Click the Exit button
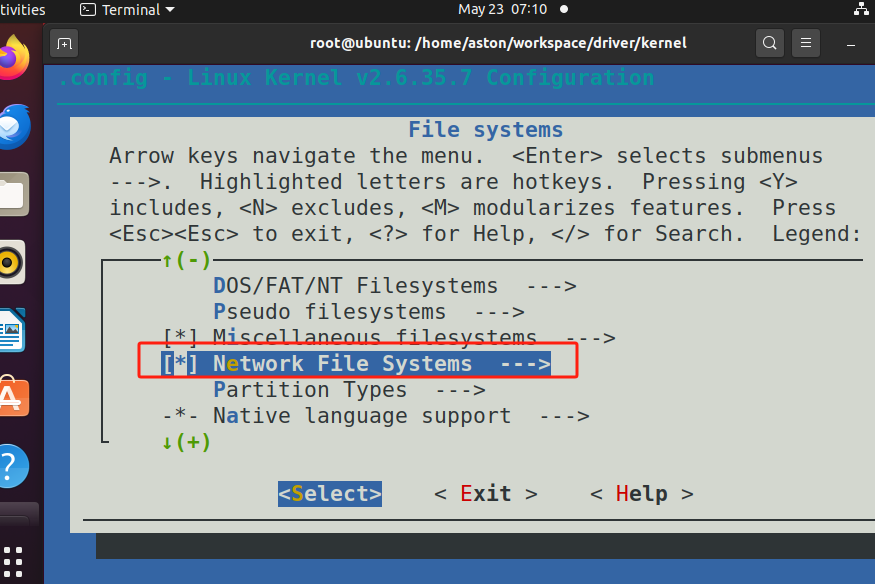Image resolution: width=875 pixels, height=584 pixels. pyautogui.click(x=485, y=494)
